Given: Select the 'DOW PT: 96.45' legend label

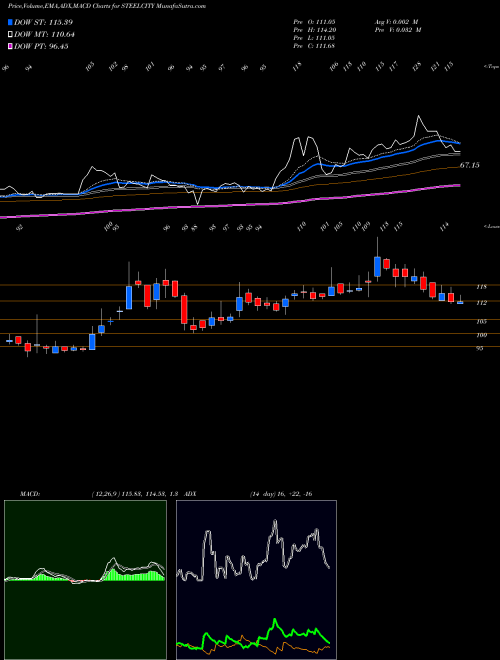Looking at the screenshot, I should pyautogui.click(x=41, y=46).
